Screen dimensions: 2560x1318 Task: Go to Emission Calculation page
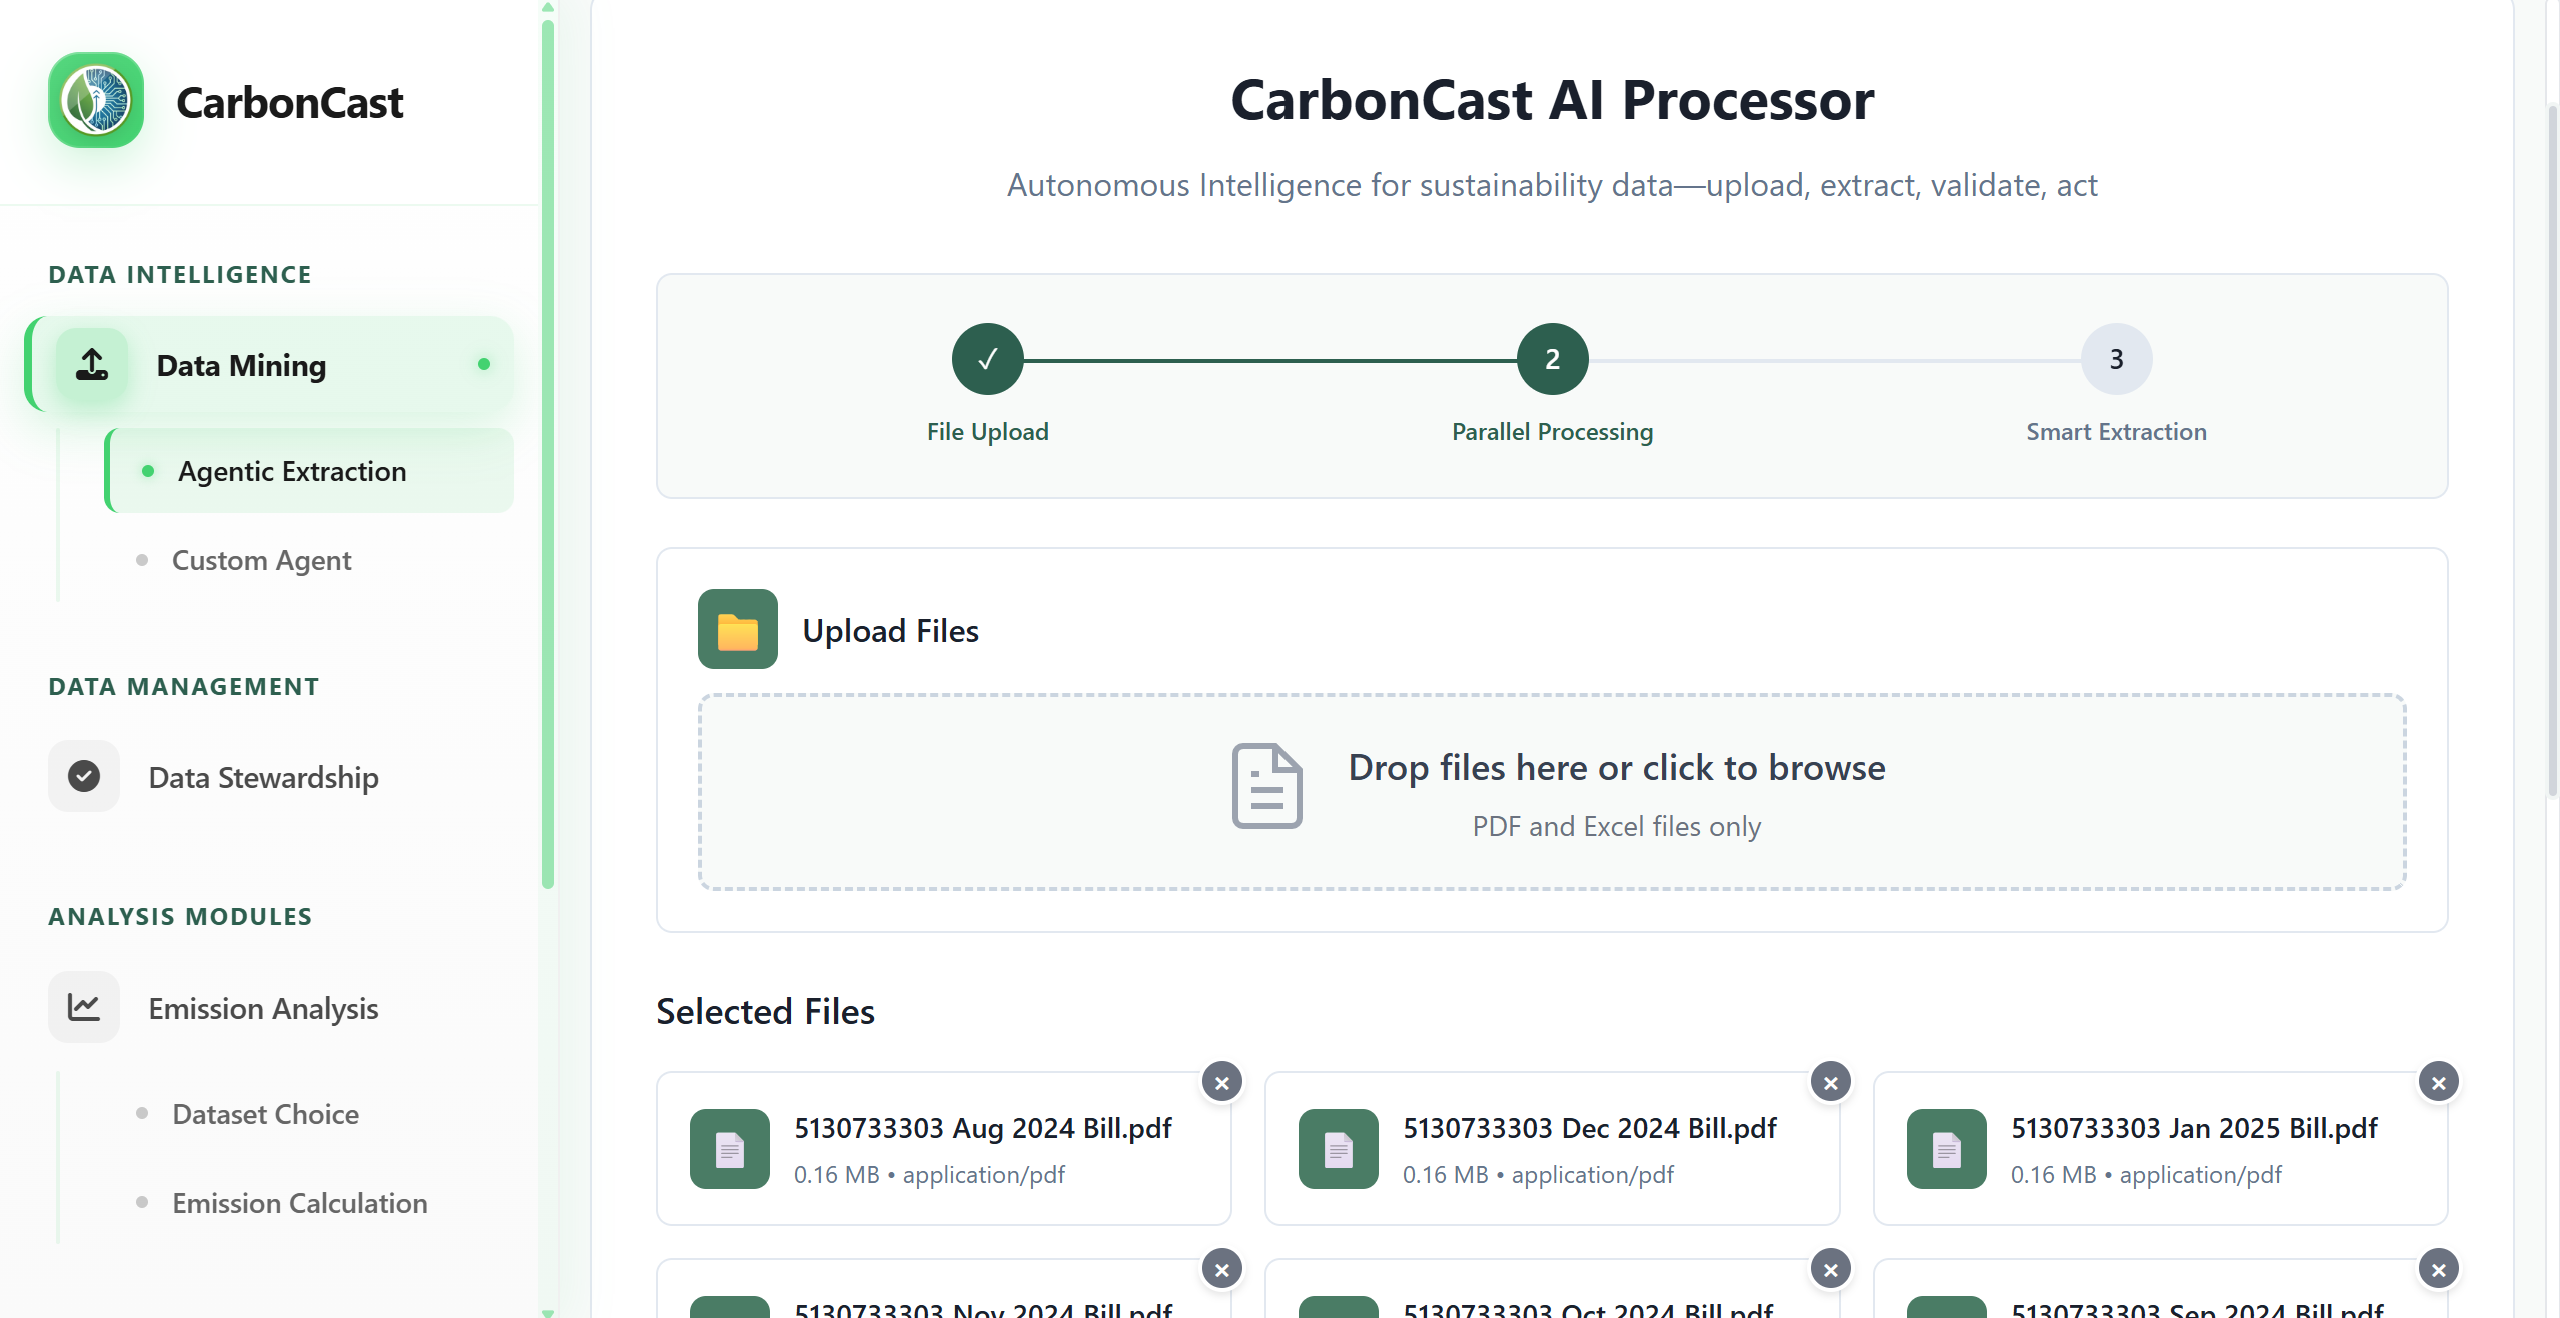pyautogui.click(x=299, y=1203)
